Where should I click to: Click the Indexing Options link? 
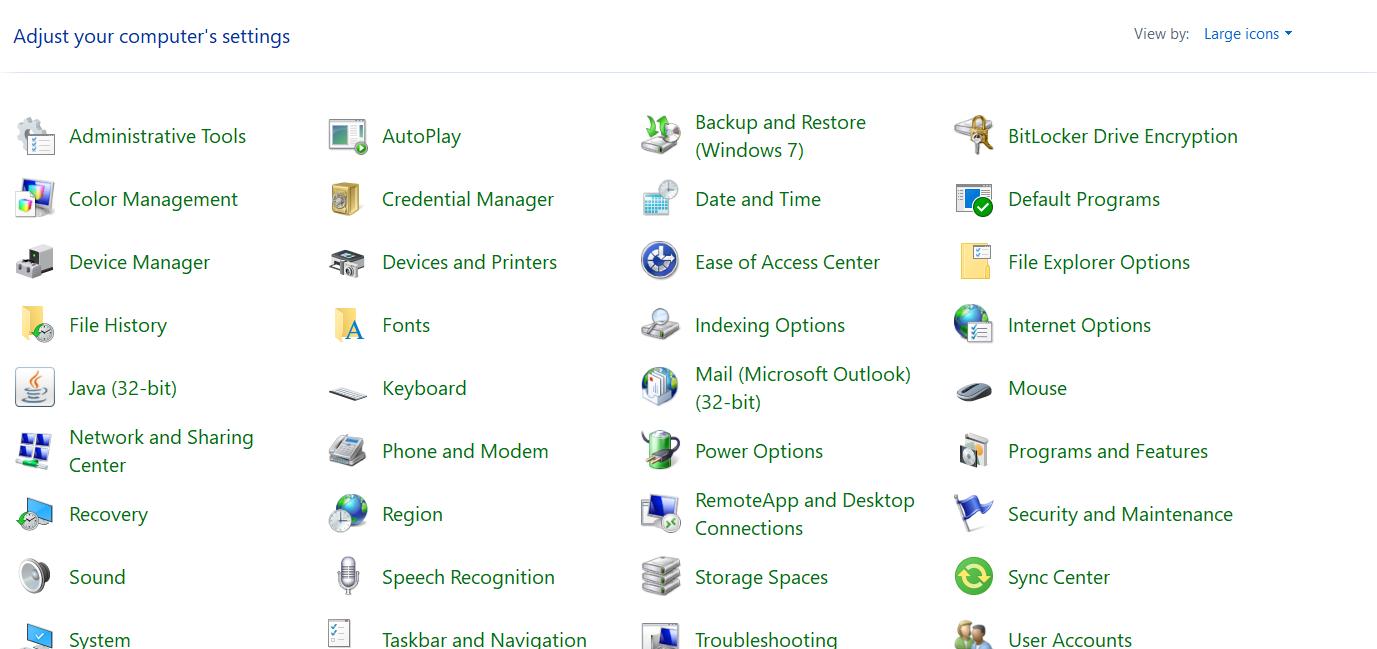click(x=769, y=325)
